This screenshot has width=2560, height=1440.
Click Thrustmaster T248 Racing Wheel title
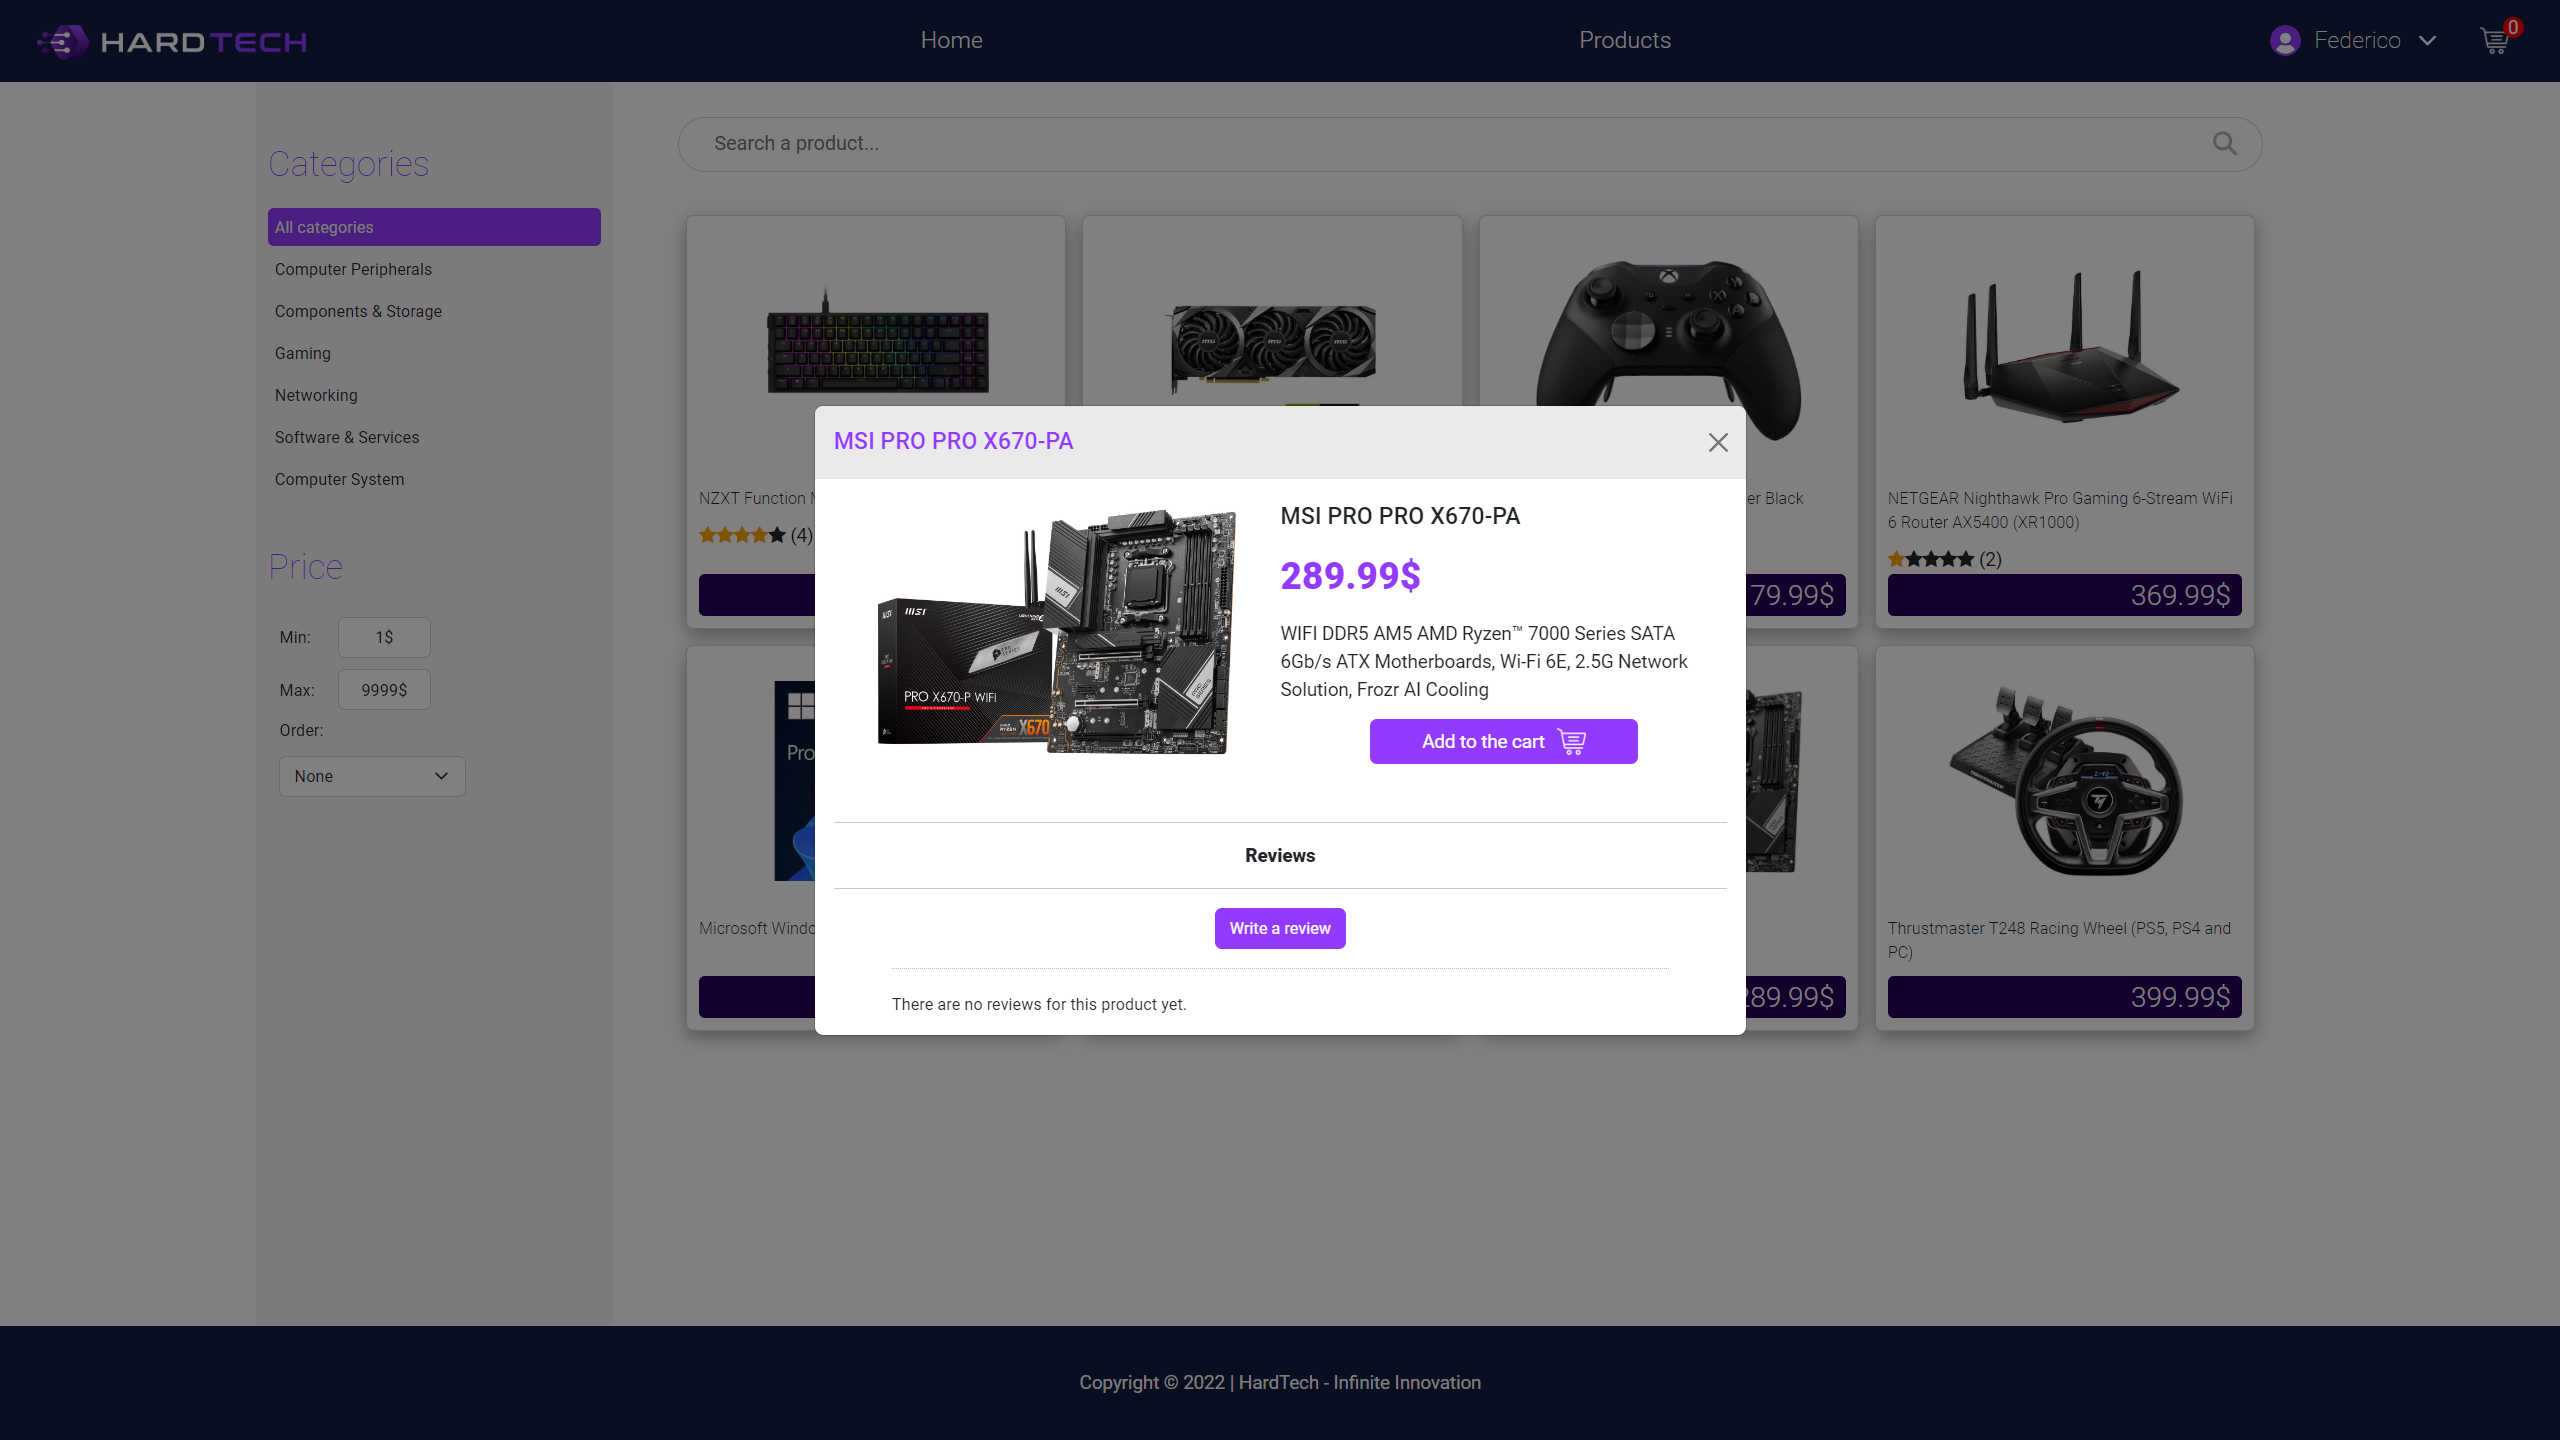click(x=2059, y=941)
